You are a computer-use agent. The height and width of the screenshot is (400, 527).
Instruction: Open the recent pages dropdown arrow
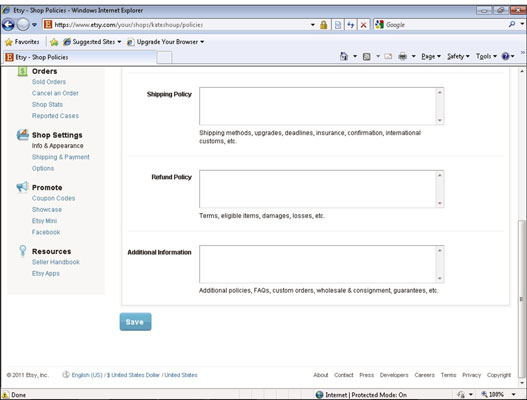(x=34, y=25)
